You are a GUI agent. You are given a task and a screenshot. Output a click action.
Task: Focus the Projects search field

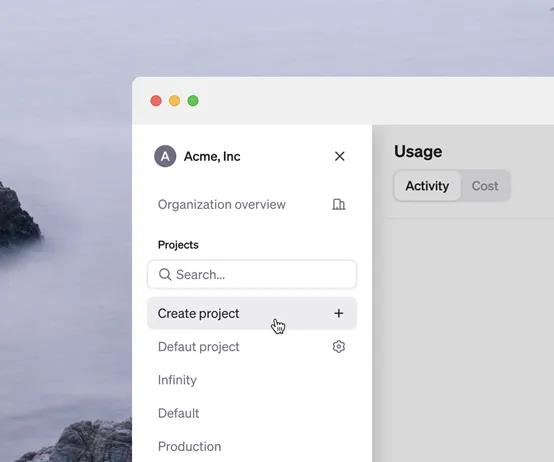pyautogui.click(x=252, y=274)
